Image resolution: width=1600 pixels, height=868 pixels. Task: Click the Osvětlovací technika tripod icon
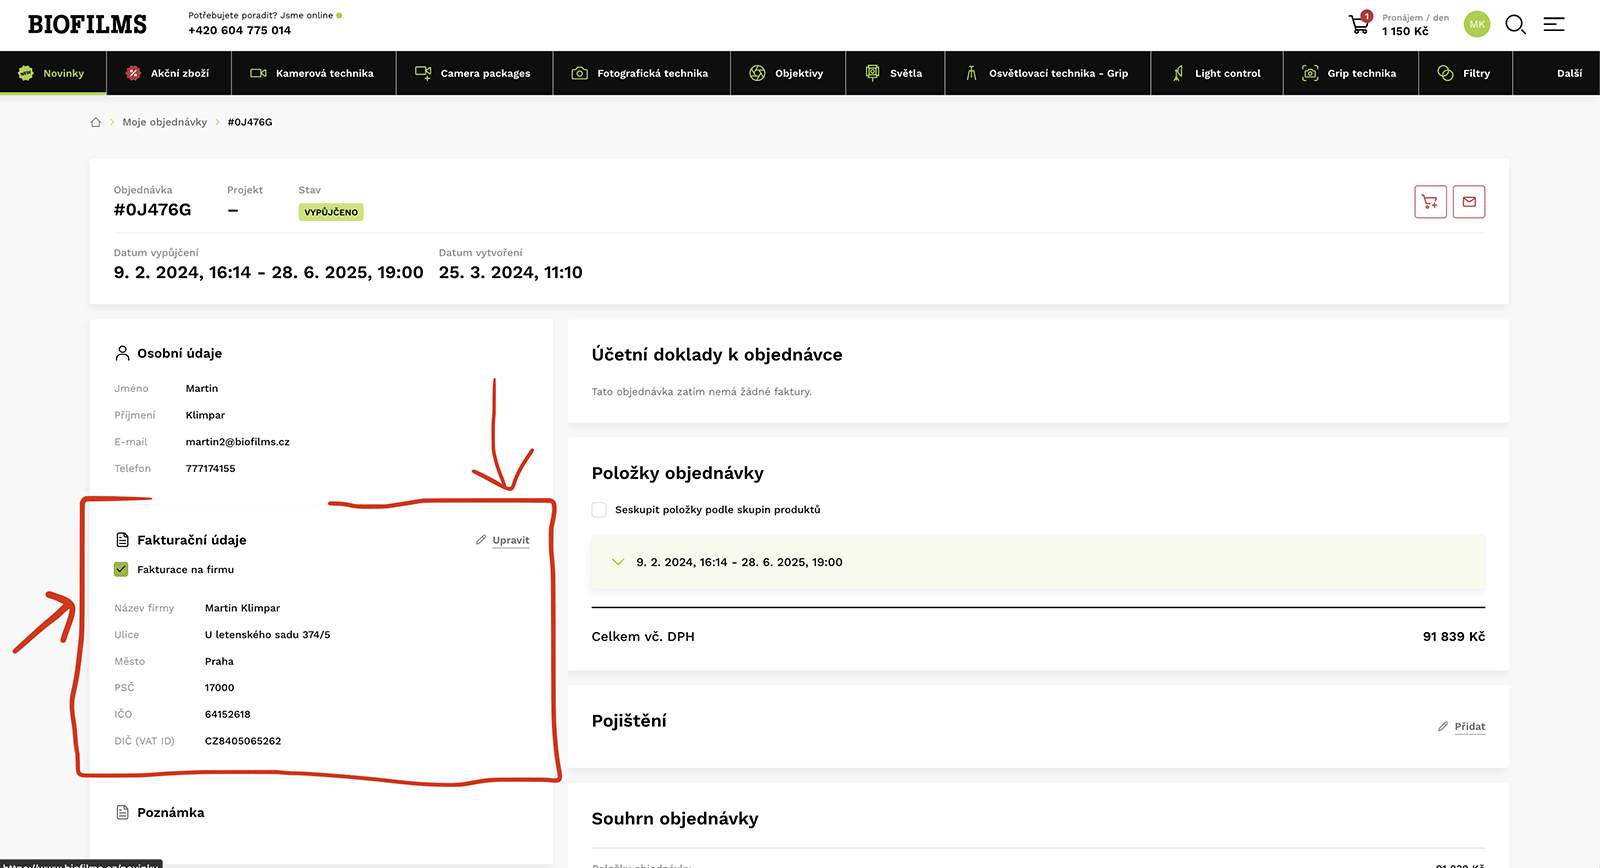(971, 73)
